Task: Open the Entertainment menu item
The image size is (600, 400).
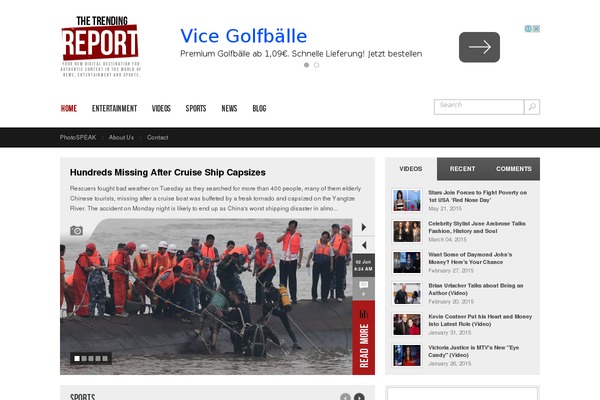Action: pos(114,108)
